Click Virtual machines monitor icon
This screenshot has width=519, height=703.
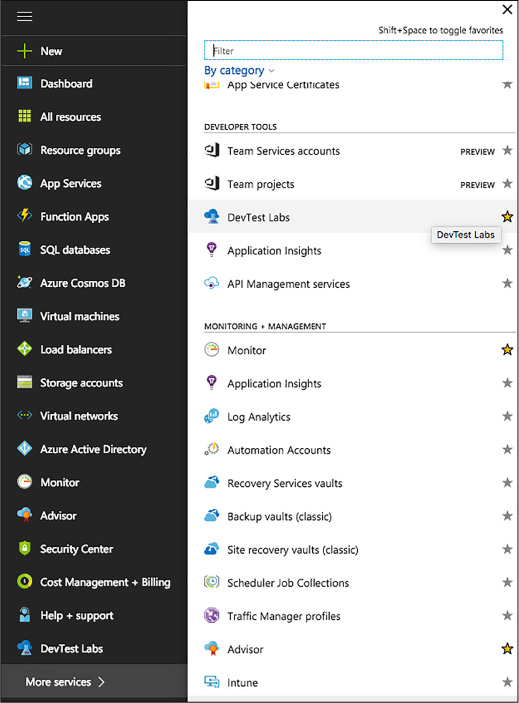point(24,315)
